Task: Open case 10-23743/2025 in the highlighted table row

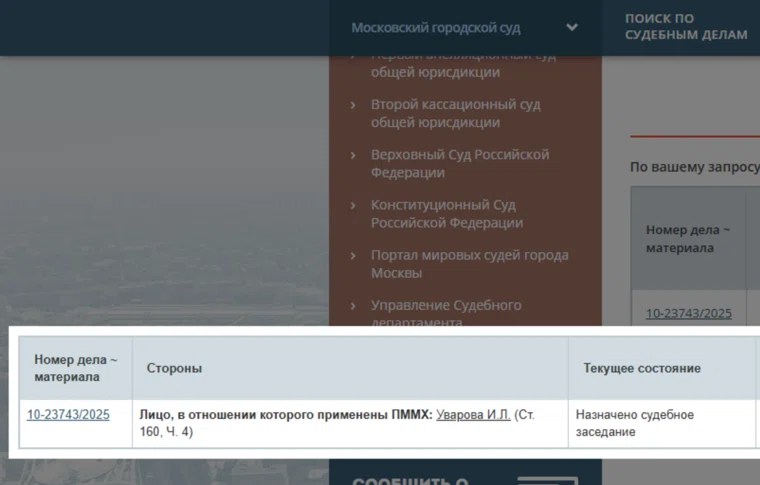Action: point(68,414)
